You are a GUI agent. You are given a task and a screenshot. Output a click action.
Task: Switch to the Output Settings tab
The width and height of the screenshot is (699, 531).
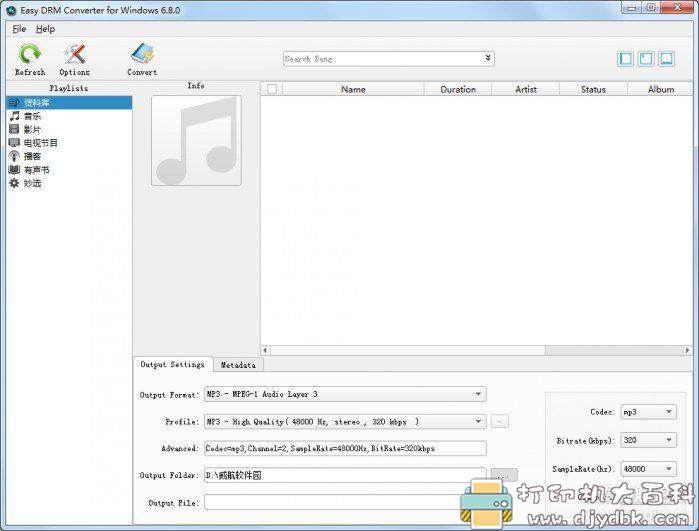click(173, 364)
